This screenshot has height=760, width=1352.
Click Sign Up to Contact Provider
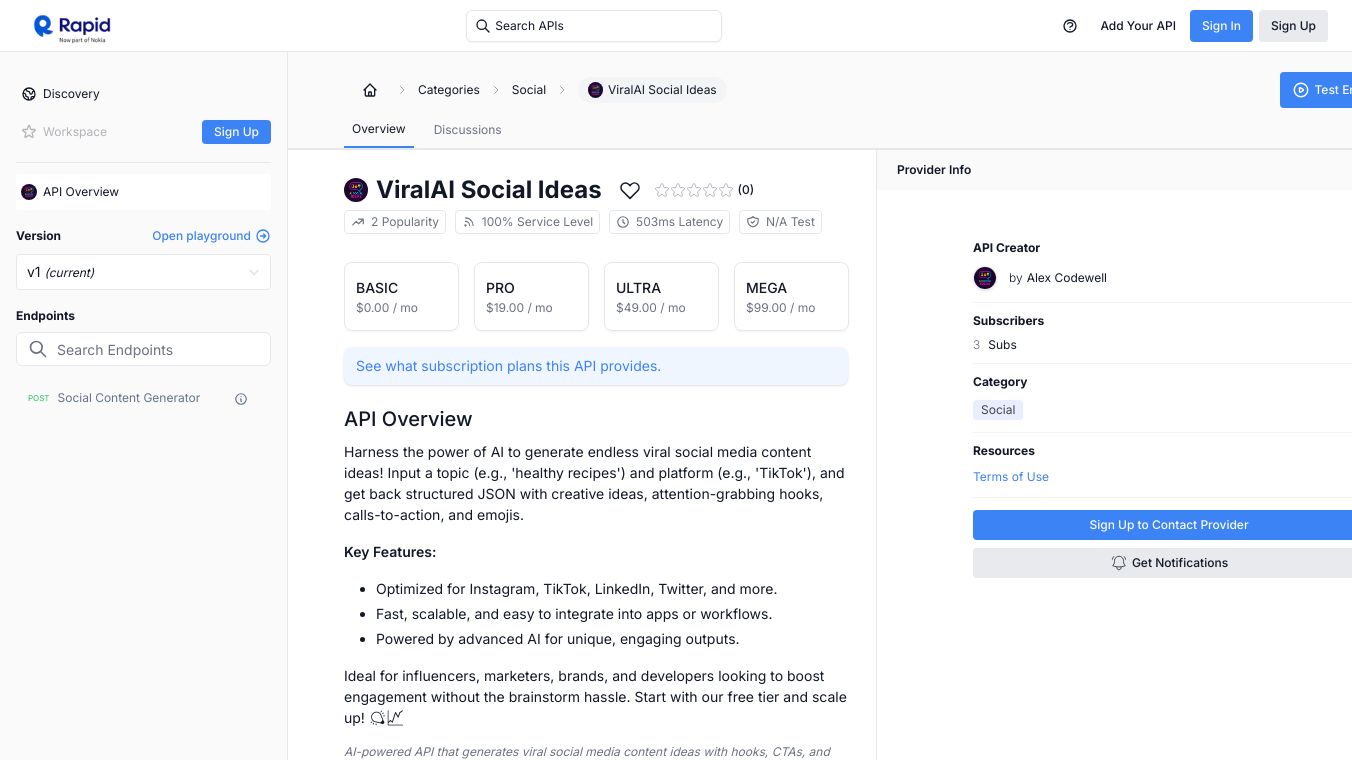point(1168,525)
